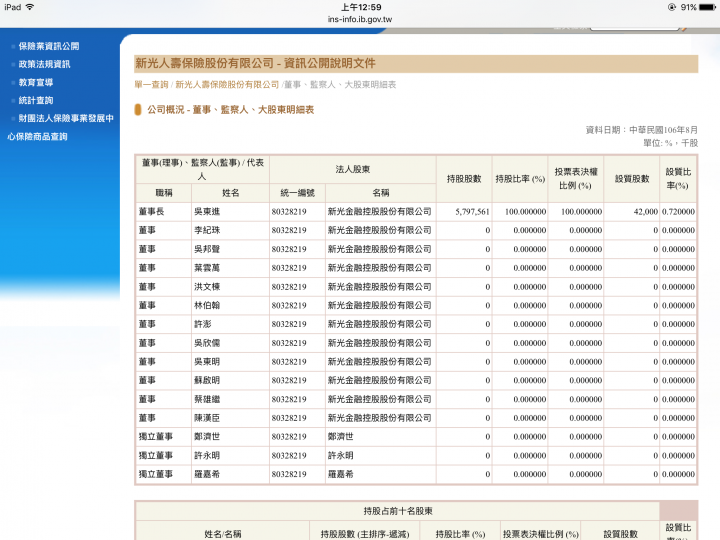
Task: Click the 姓名 column header
Action: [231, 193]
